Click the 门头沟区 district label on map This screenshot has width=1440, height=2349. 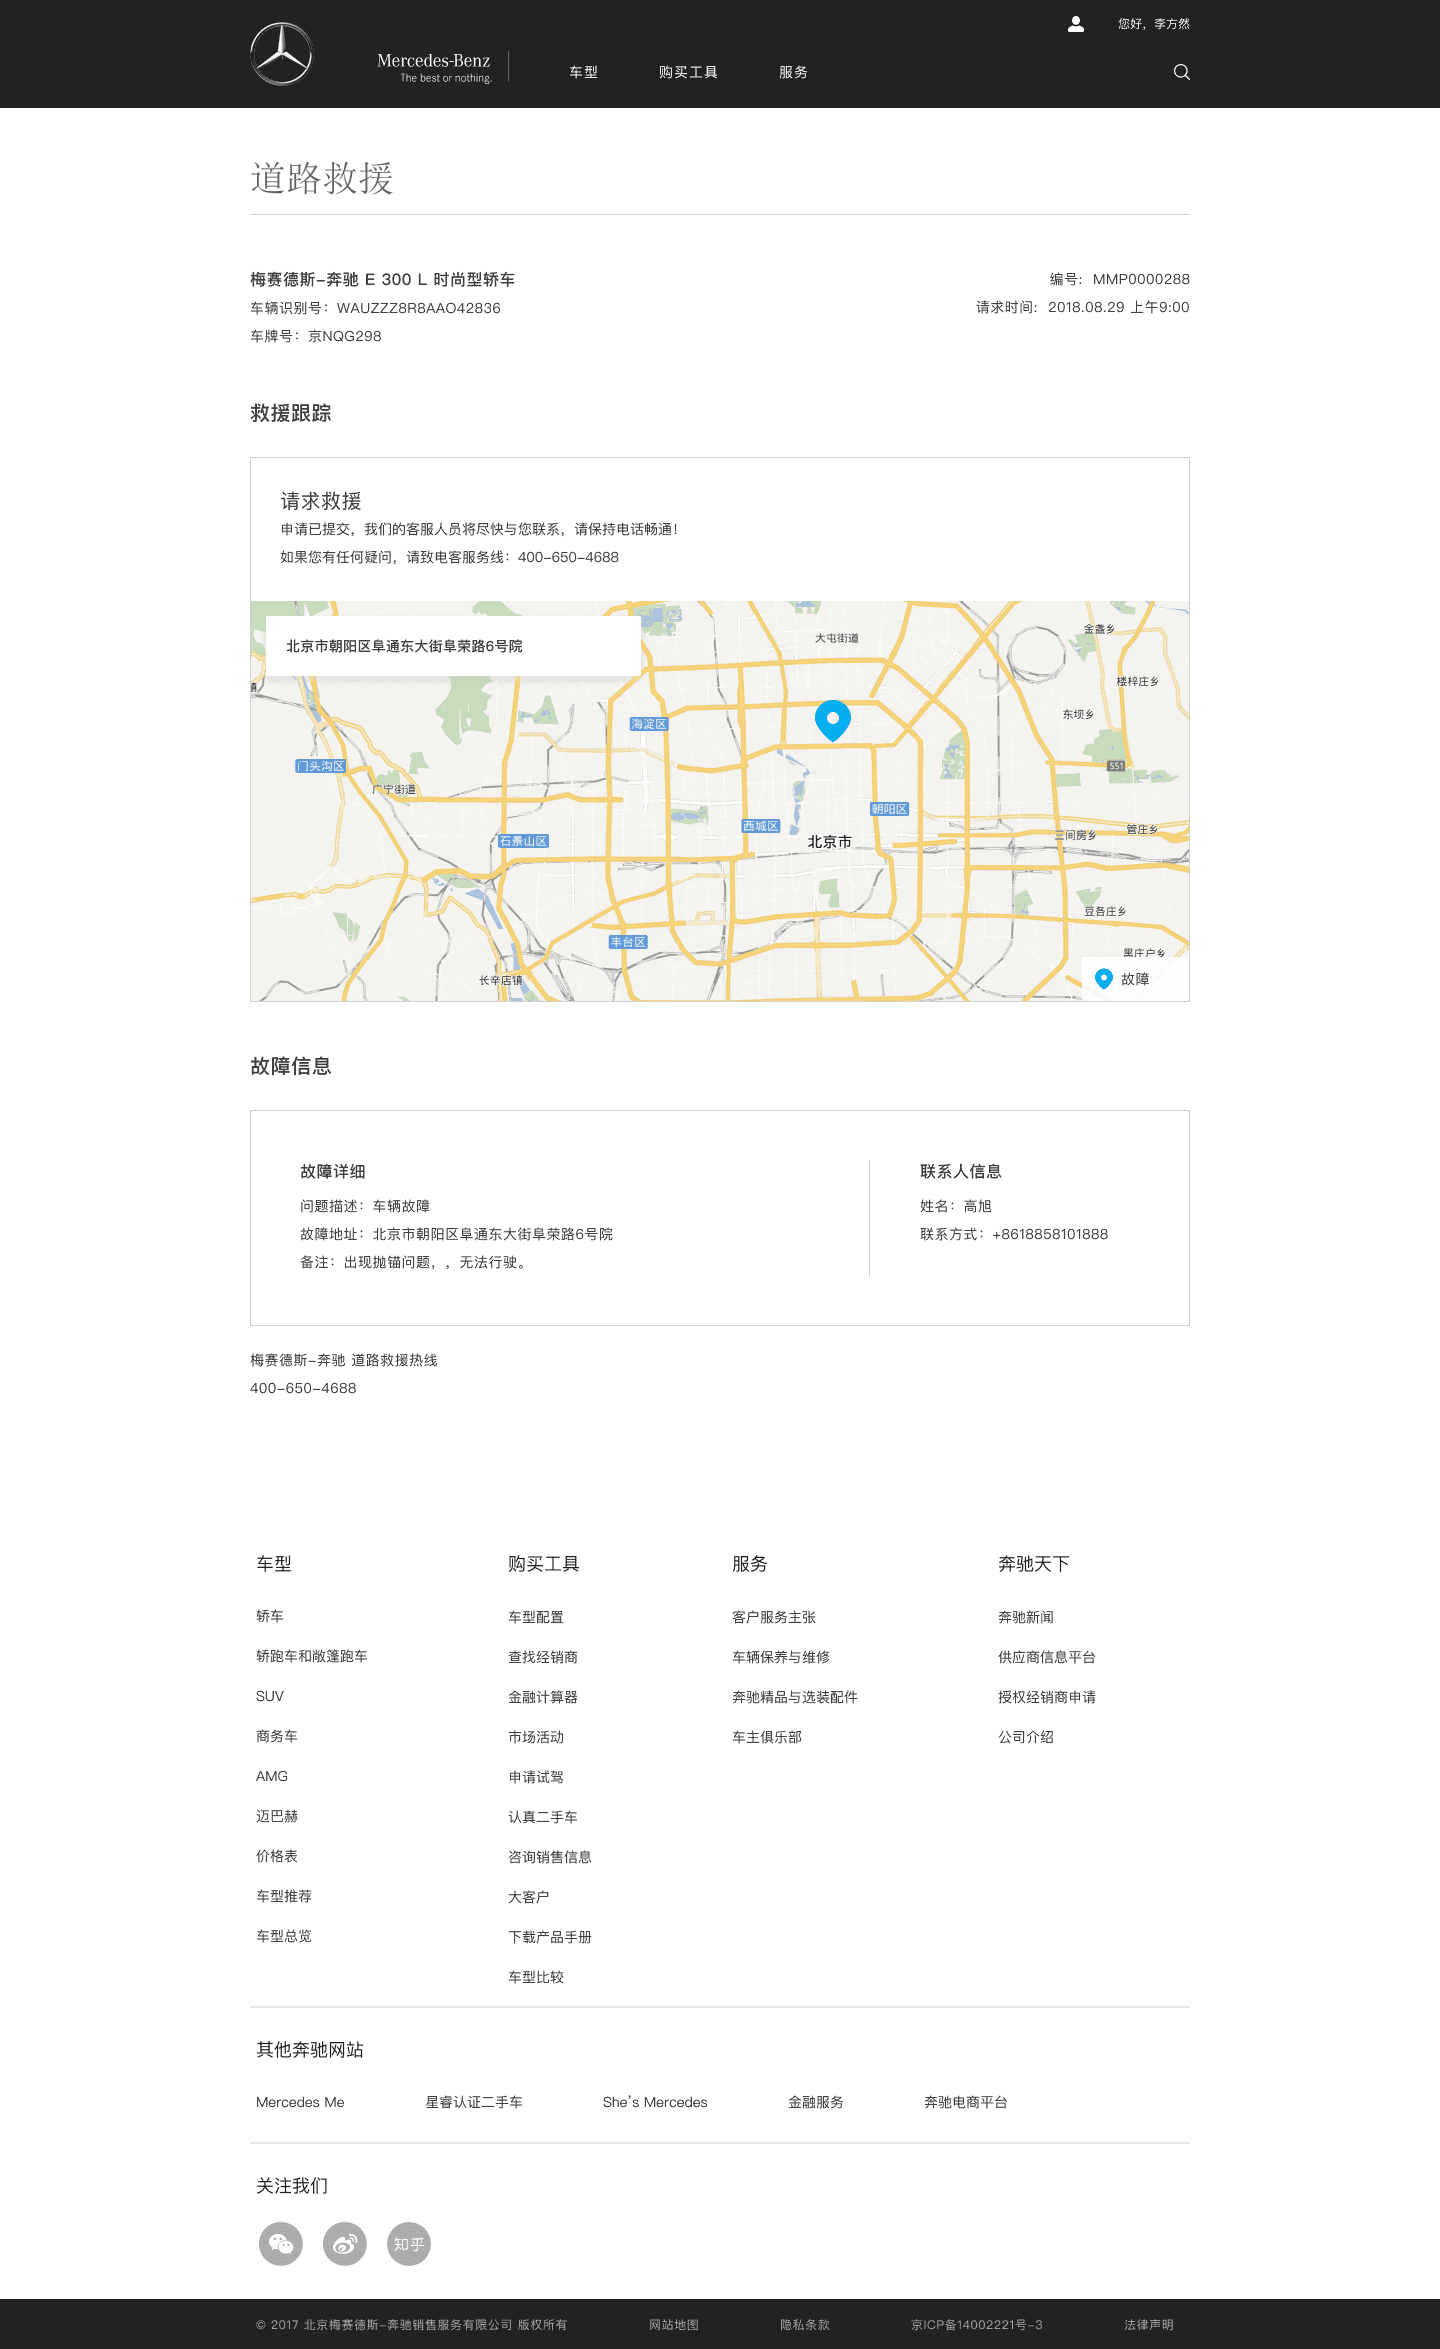(x=321, y=766)
